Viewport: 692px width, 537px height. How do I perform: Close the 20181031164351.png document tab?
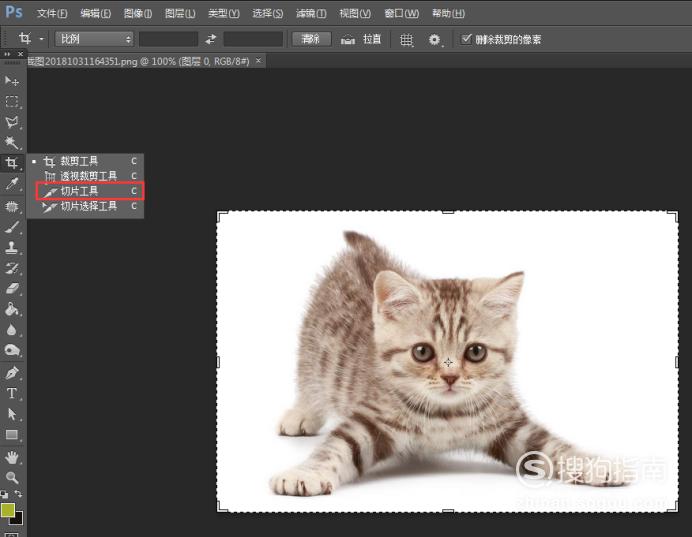[x=259, y=60]
